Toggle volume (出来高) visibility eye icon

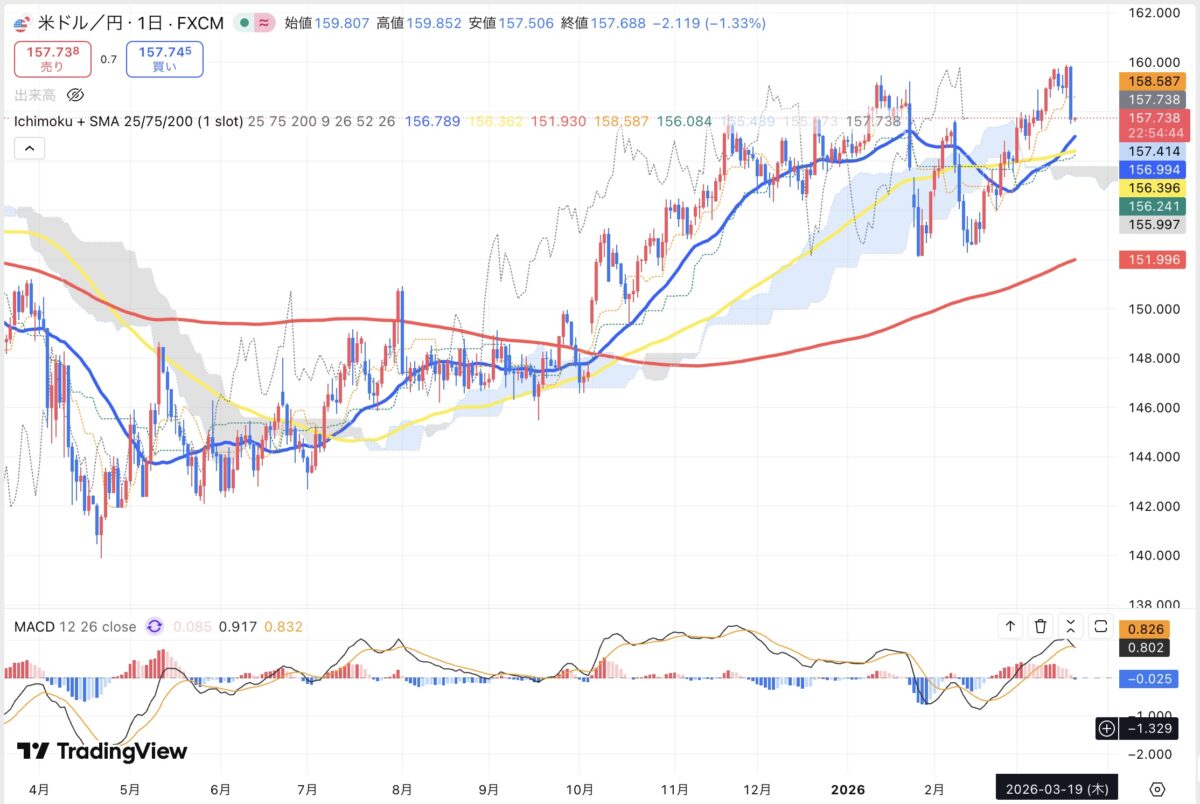pos(75,95)
